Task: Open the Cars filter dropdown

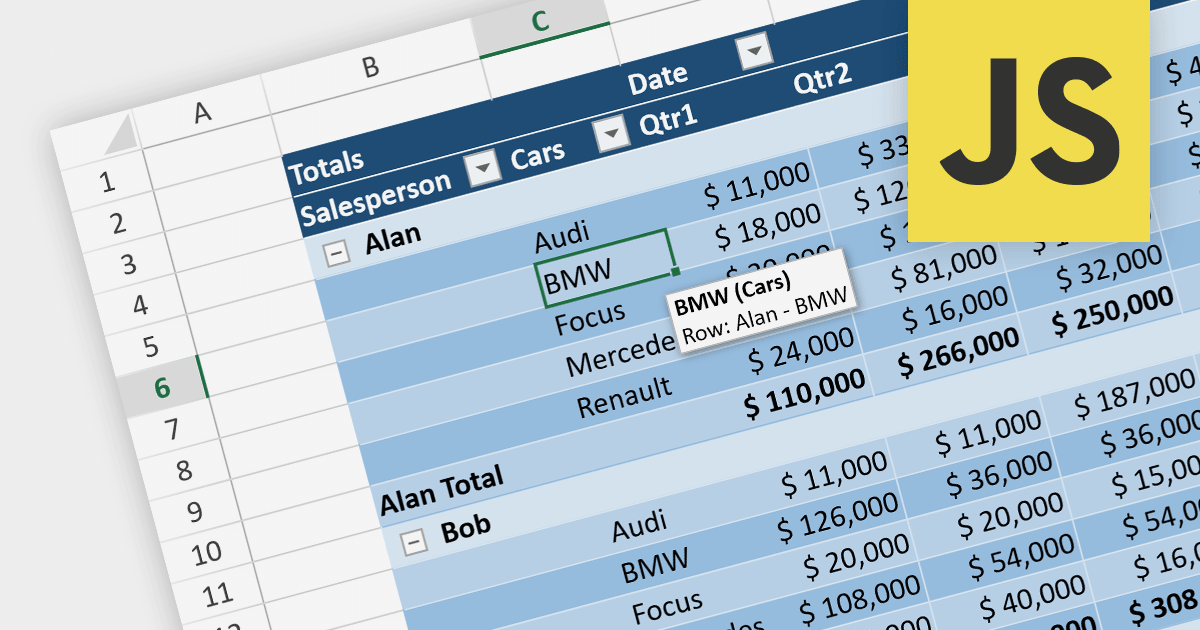Action: (x=608, y=136)
